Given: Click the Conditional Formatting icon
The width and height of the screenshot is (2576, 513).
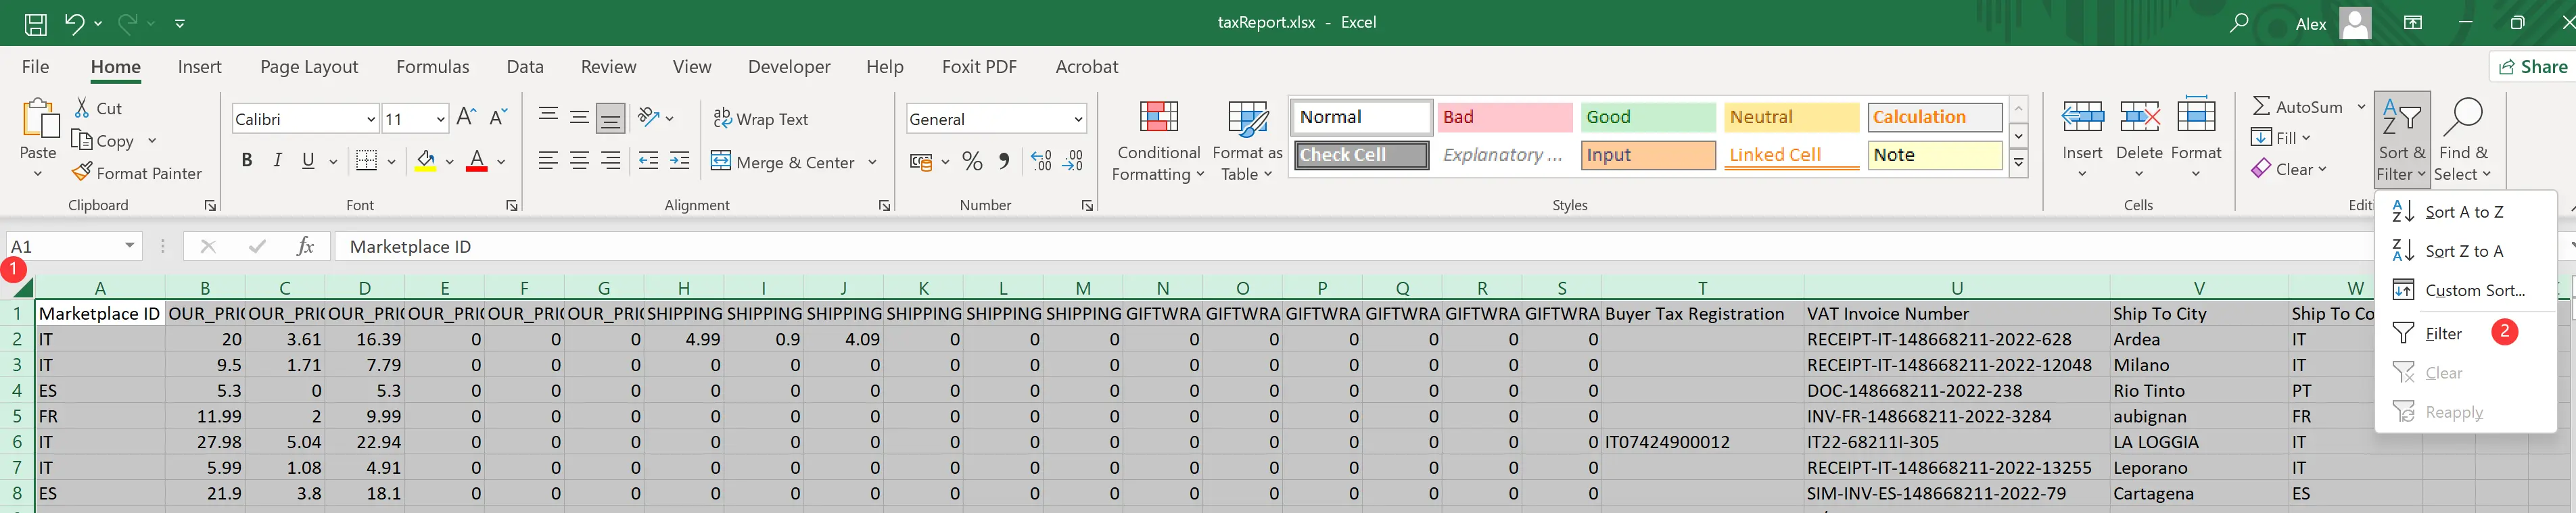Looking at the screenshot, I should coord(1158,119).
